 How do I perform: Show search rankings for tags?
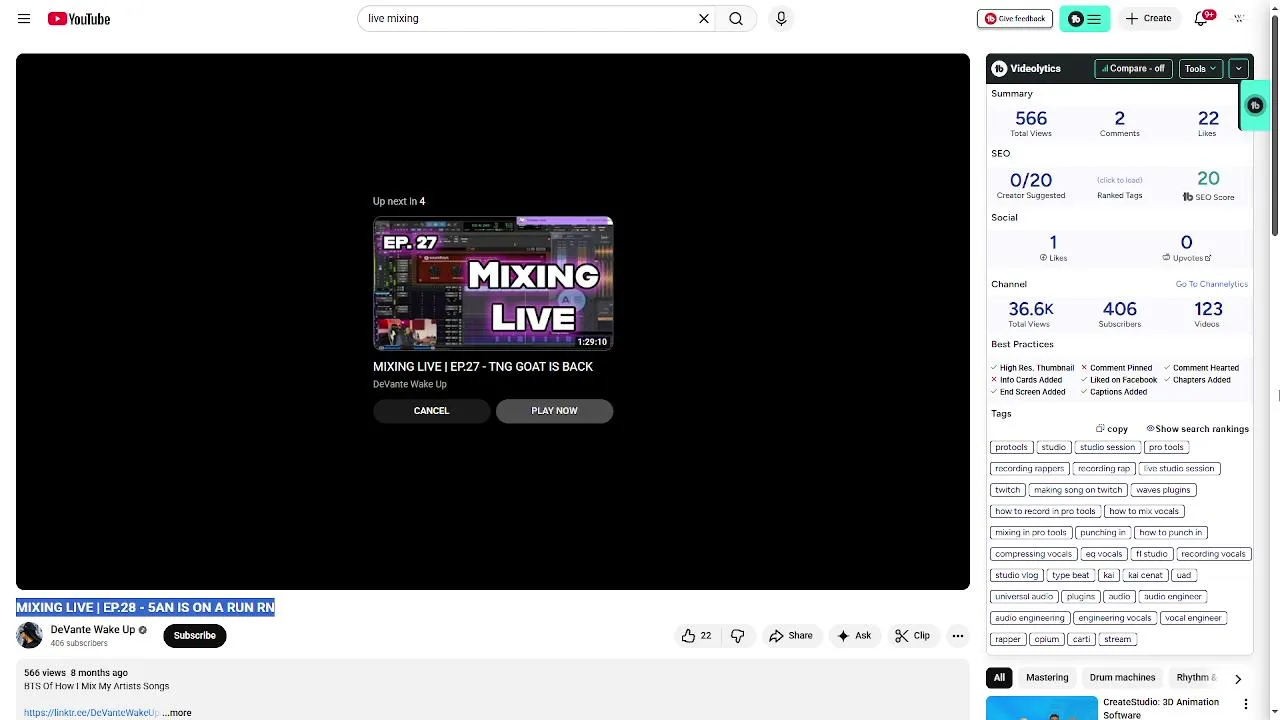tap(1197, 429)
